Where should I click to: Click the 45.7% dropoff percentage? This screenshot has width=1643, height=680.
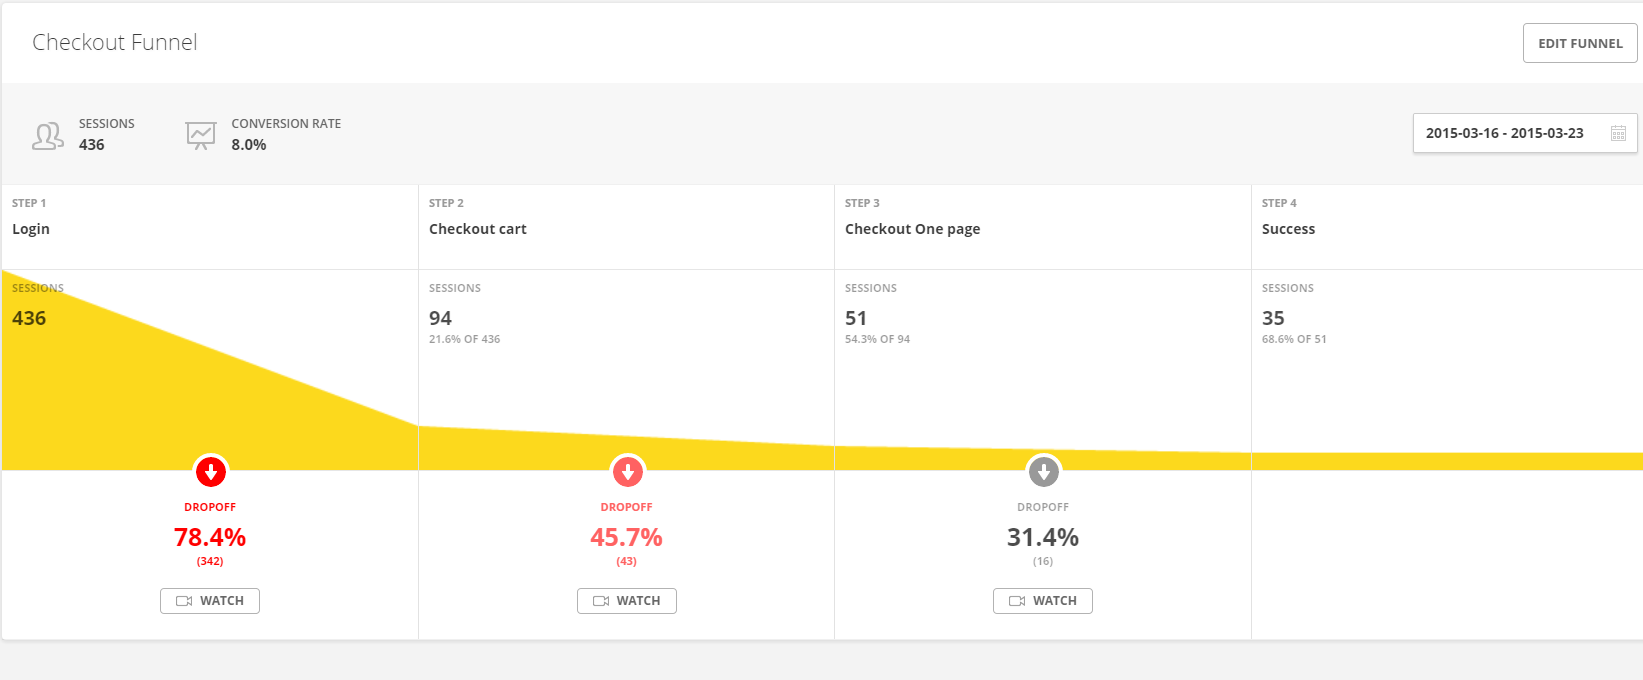pyautogui.click(x=627, y=538)
